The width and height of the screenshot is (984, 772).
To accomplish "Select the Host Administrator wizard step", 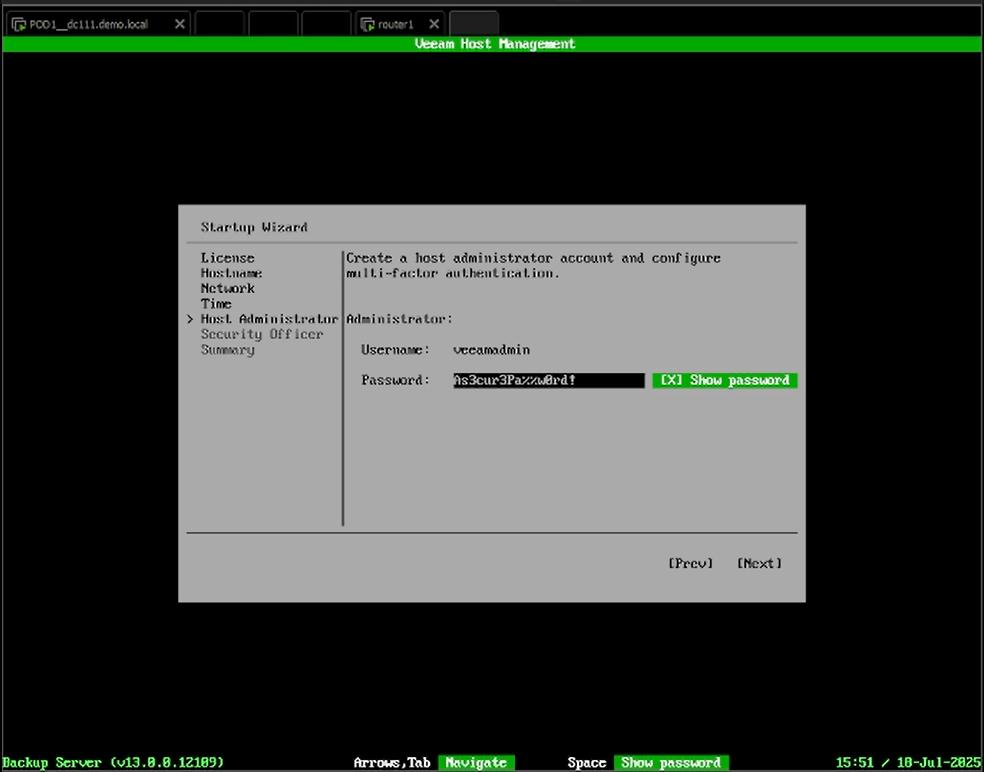I will pyautogui.click(x=268, y=319).
